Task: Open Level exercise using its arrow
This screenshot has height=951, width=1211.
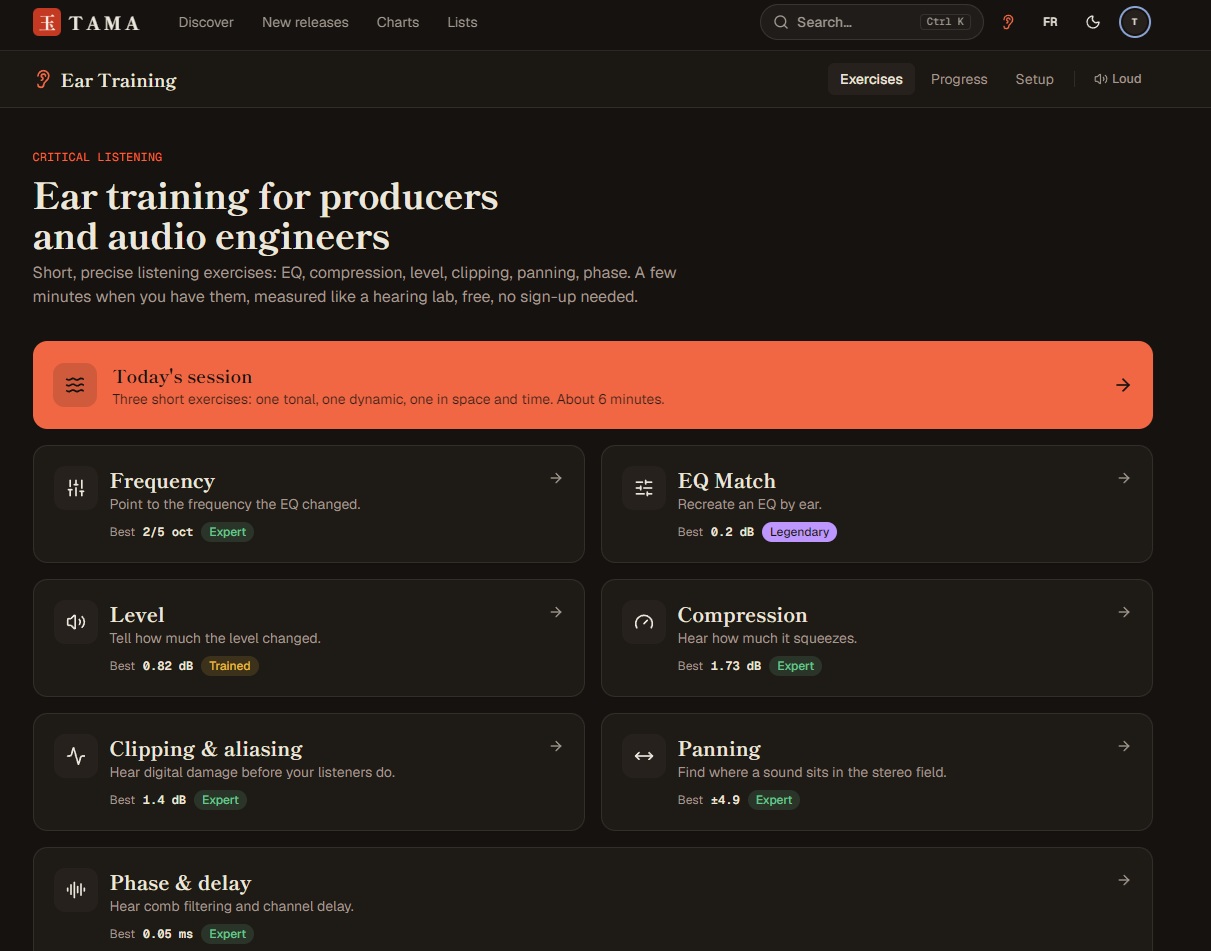Action: tap(556, 612)
